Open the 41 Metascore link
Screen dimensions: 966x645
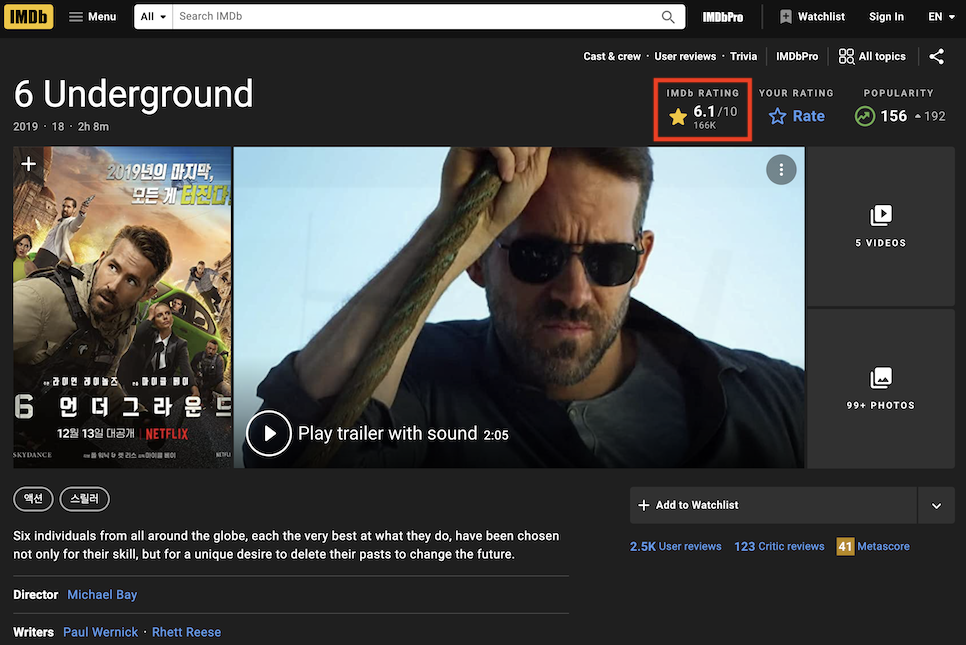pyautogui.click(x=873, y=546)
